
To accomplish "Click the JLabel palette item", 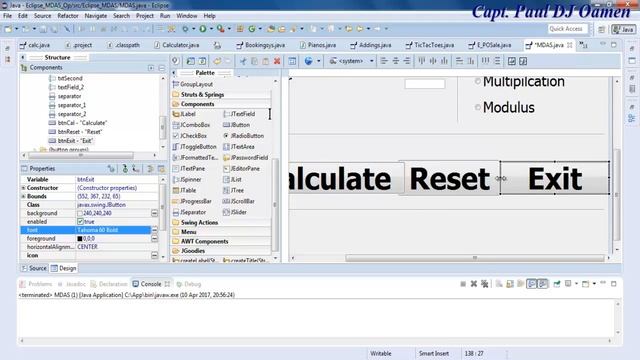I will pyautogui.click(x=184, y=114).
